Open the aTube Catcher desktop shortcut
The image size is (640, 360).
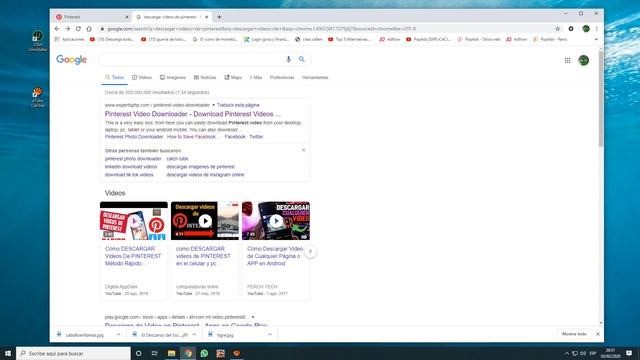38,97
